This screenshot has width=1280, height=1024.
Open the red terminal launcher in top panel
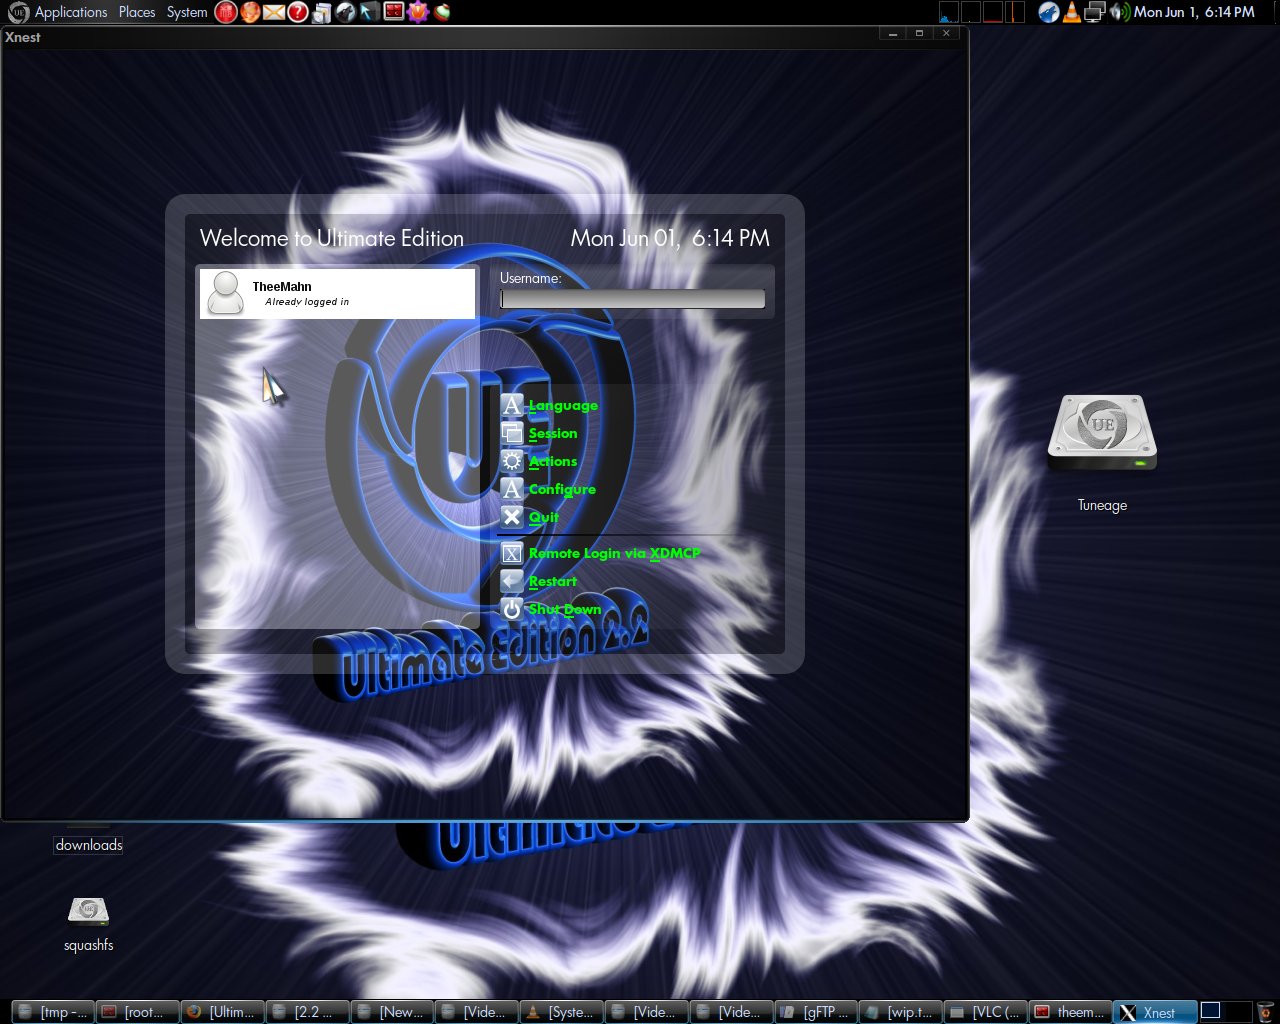[394, 12]
